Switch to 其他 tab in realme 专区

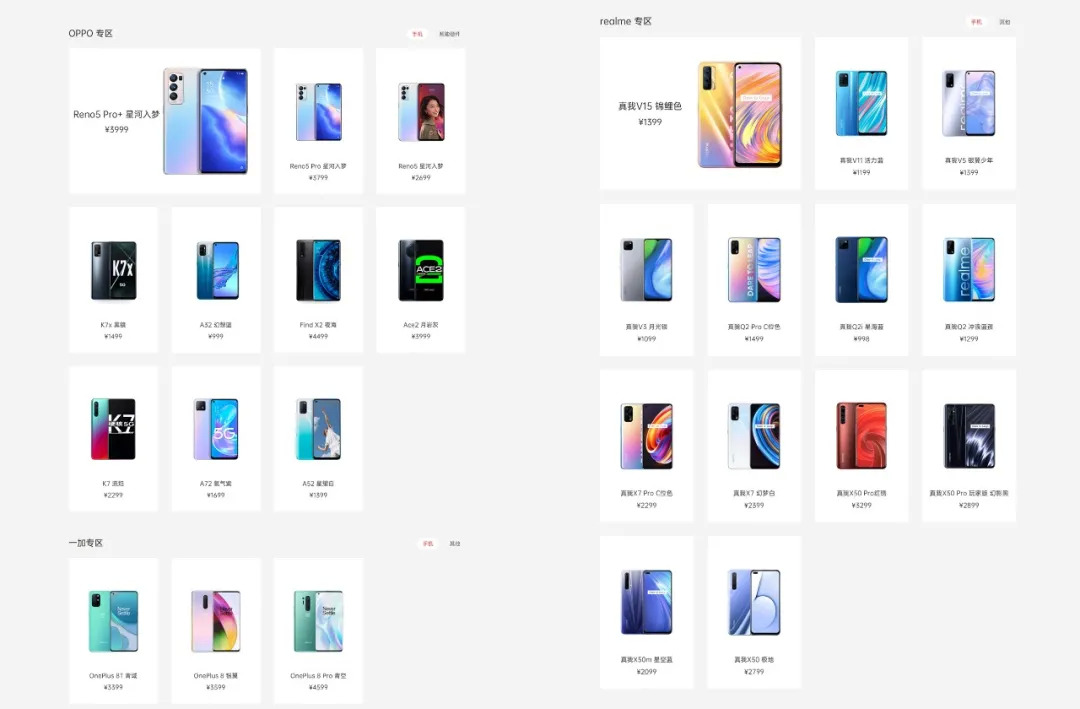(1005, 22)
